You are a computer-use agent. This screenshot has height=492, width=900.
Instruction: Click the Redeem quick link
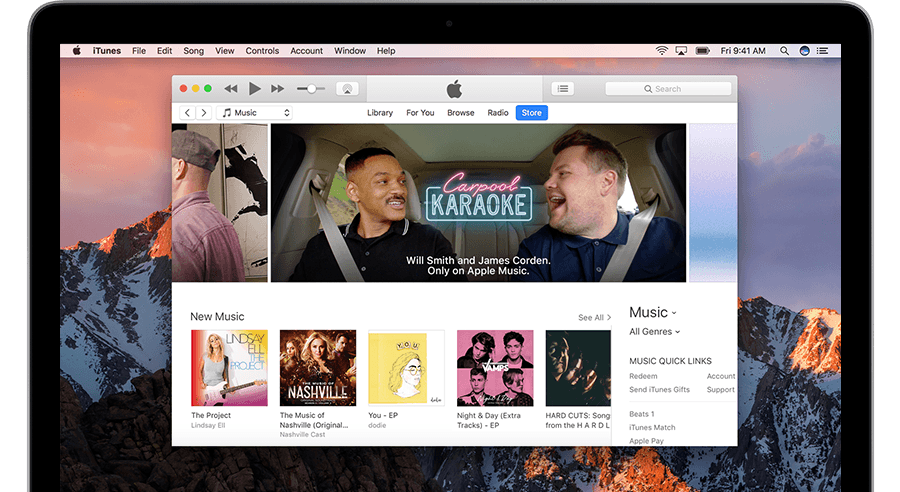(643, 376)
